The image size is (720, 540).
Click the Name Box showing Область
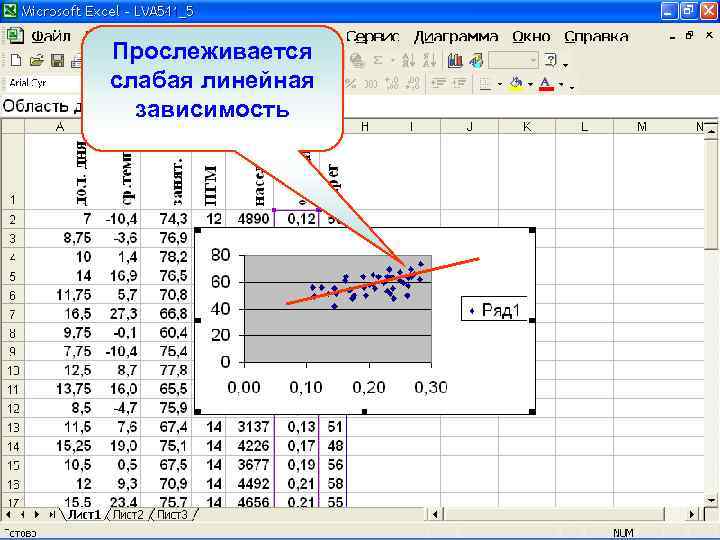(42, 106)
